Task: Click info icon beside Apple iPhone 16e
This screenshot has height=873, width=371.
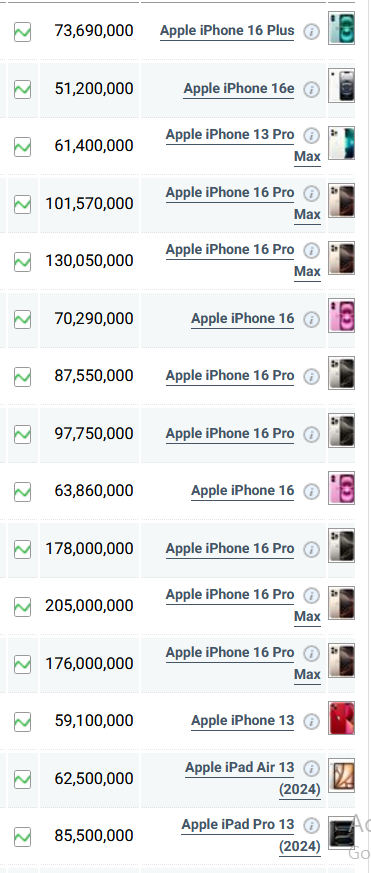Action: [312, 89]
